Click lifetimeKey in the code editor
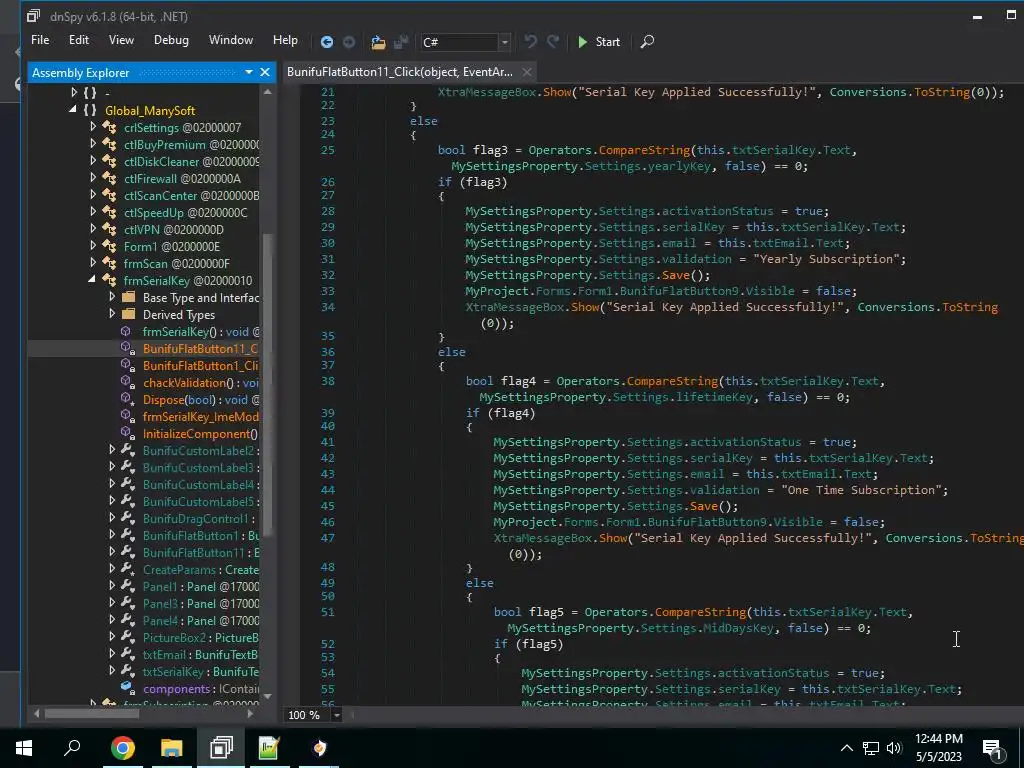The height and width of the screenshot is (768, 1024). pos(714,397)
